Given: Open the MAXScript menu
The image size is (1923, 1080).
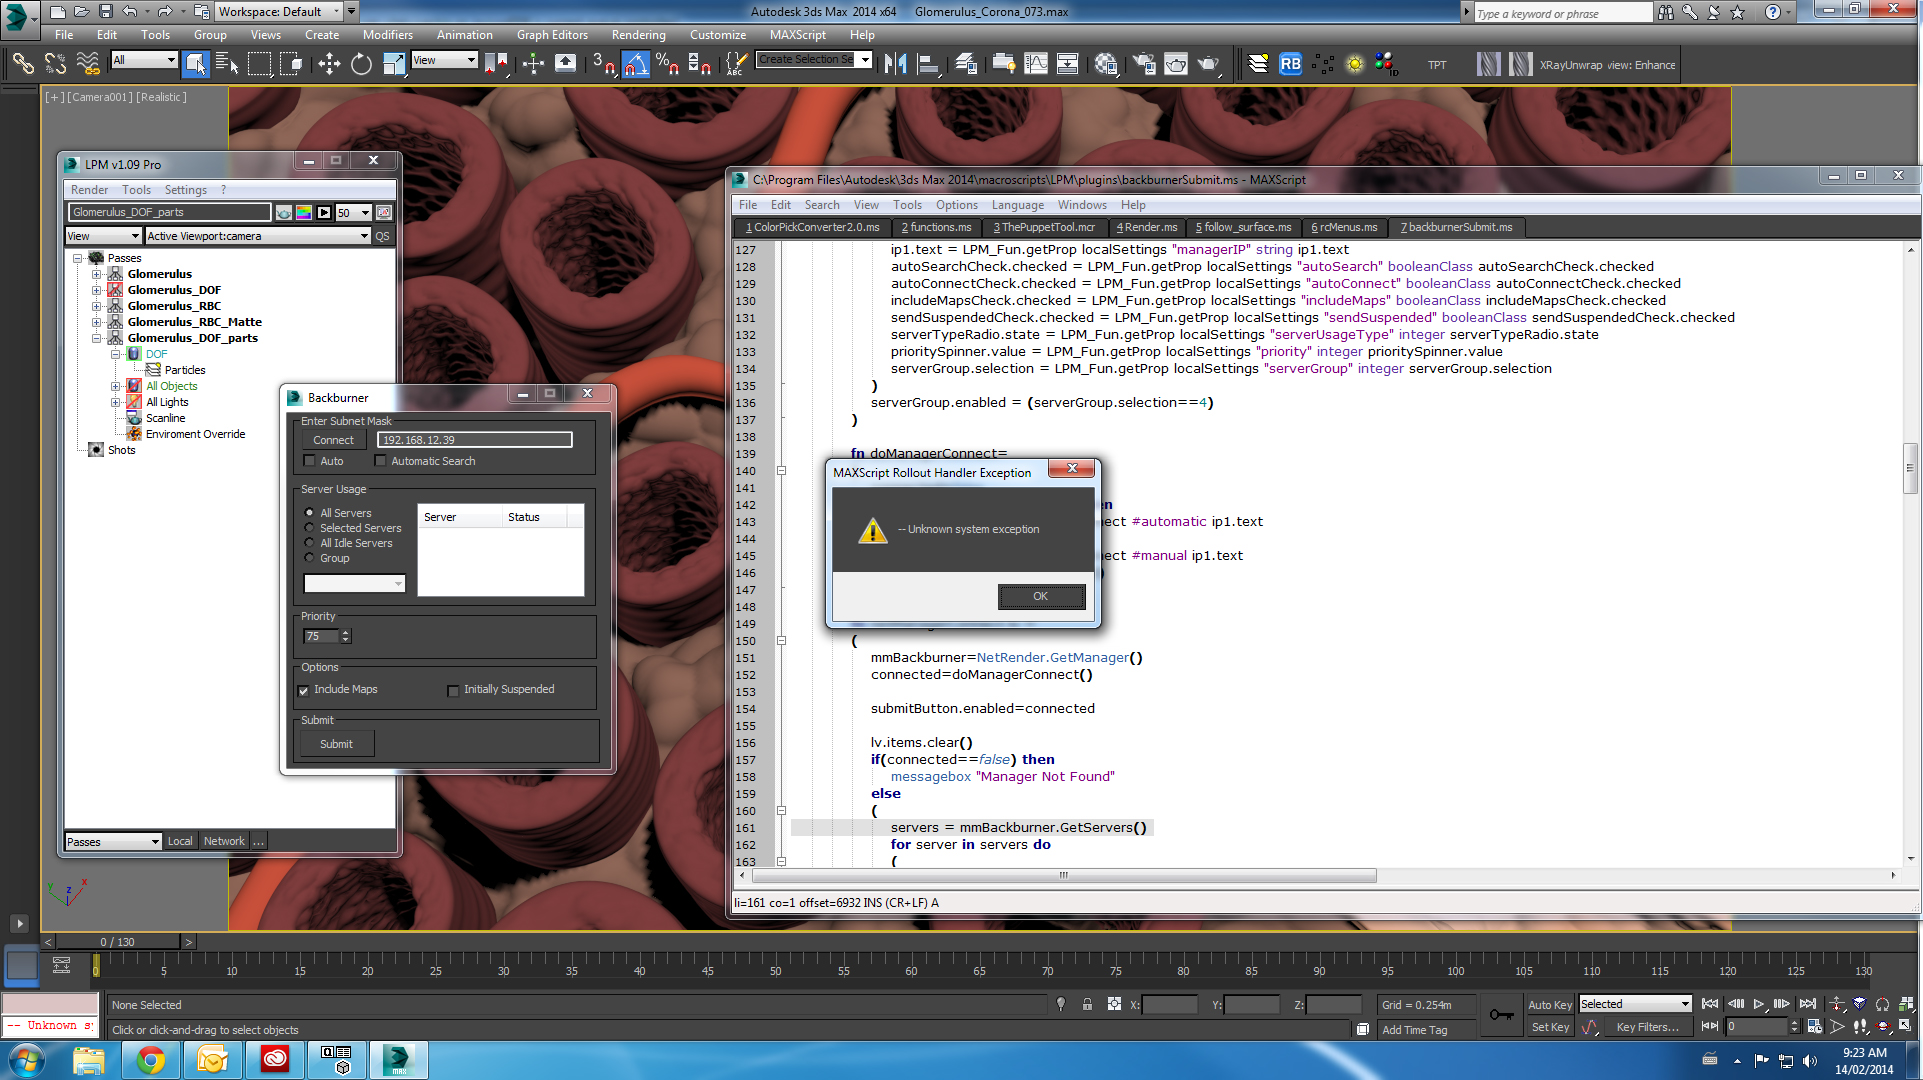Looking at the screenshot, I should pyautogui.click(x=797, y=34).
